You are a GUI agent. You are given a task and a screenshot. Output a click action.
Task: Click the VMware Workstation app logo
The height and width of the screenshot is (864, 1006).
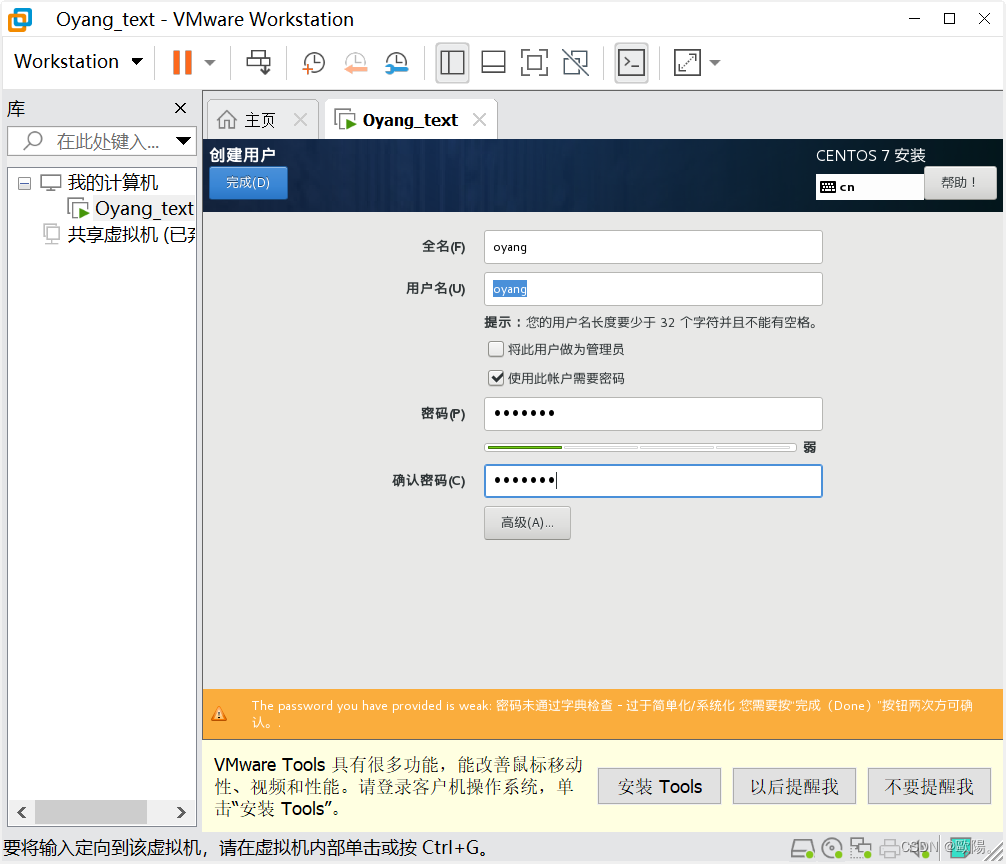point(20,19)
